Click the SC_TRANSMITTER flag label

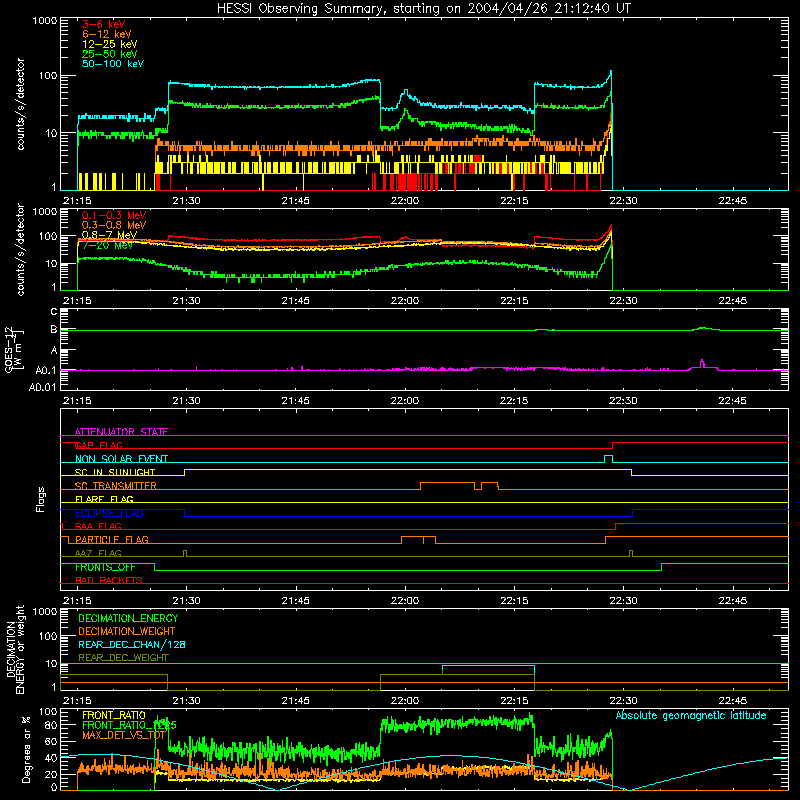[115, 486]
